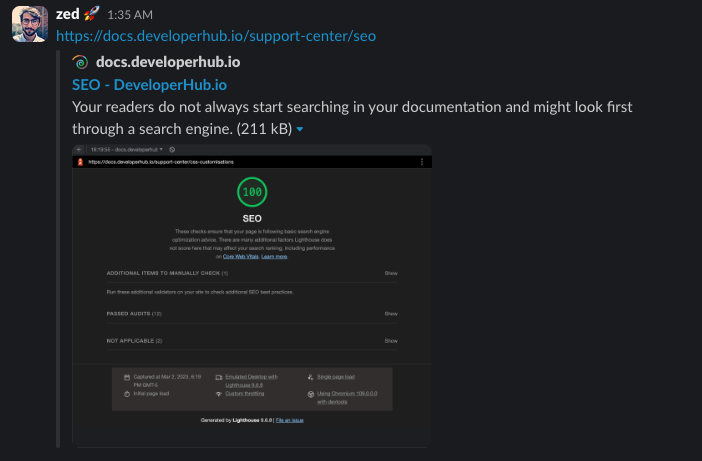
Task: Open the docs.developerhub.io/support-center/seo URL
Action: [216, 36]
